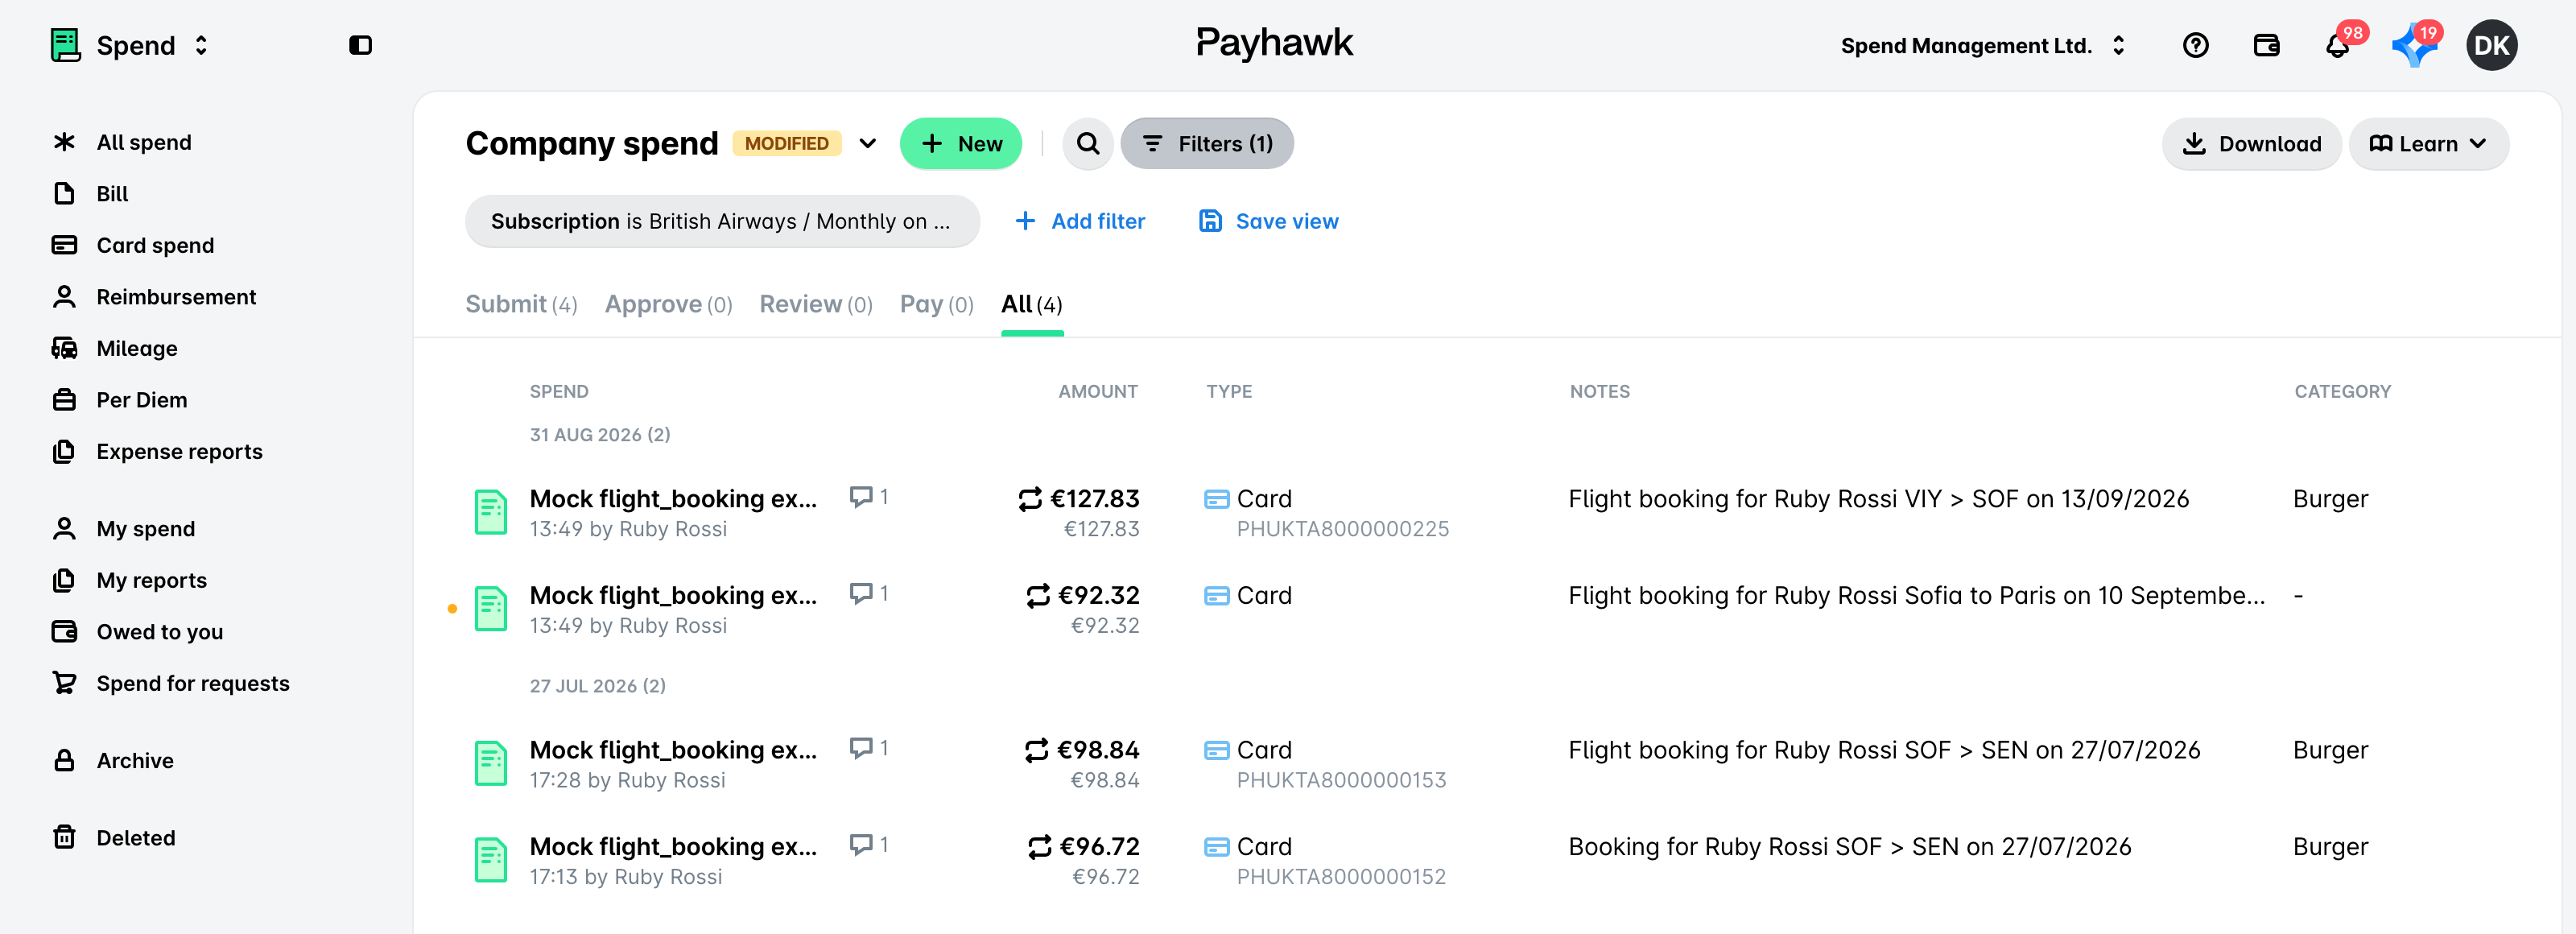Viewport: 2576px width, 934px height.
Task: Click the Save view link
Action: pyautogui.click(x=1268, y=221)
